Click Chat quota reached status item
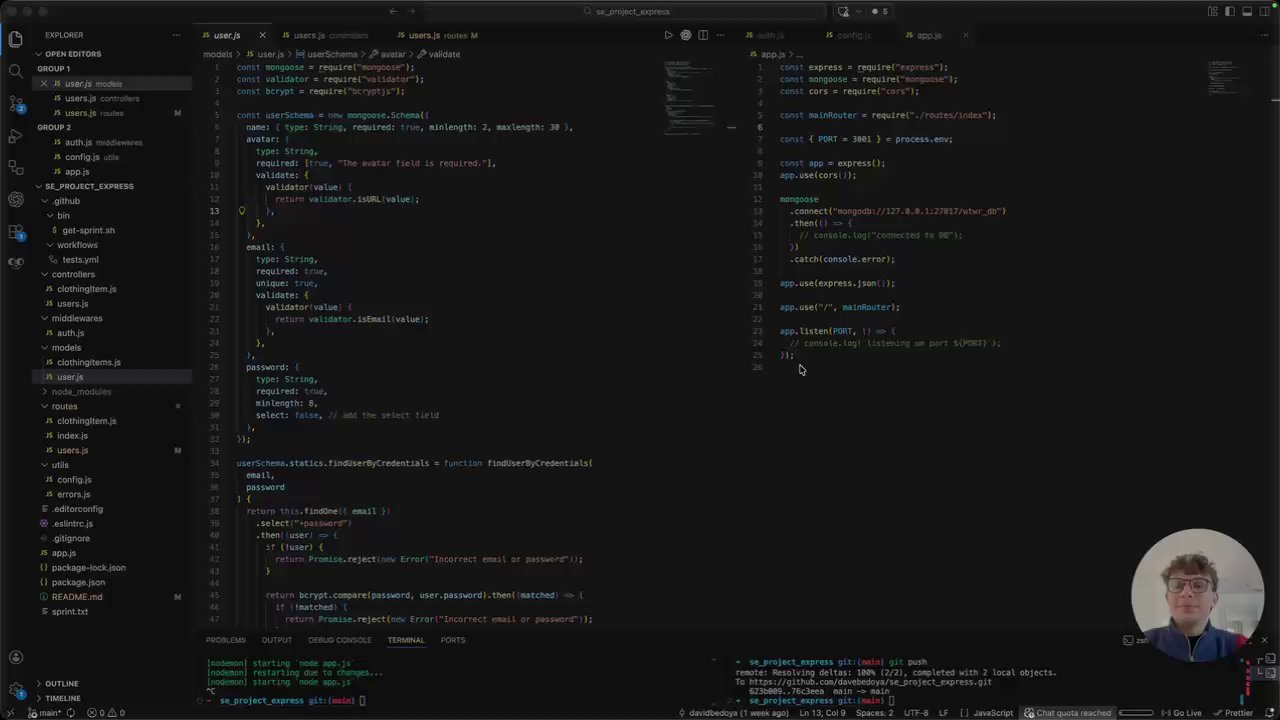The image size is (1280, 720). click(x=1068, y=713)
